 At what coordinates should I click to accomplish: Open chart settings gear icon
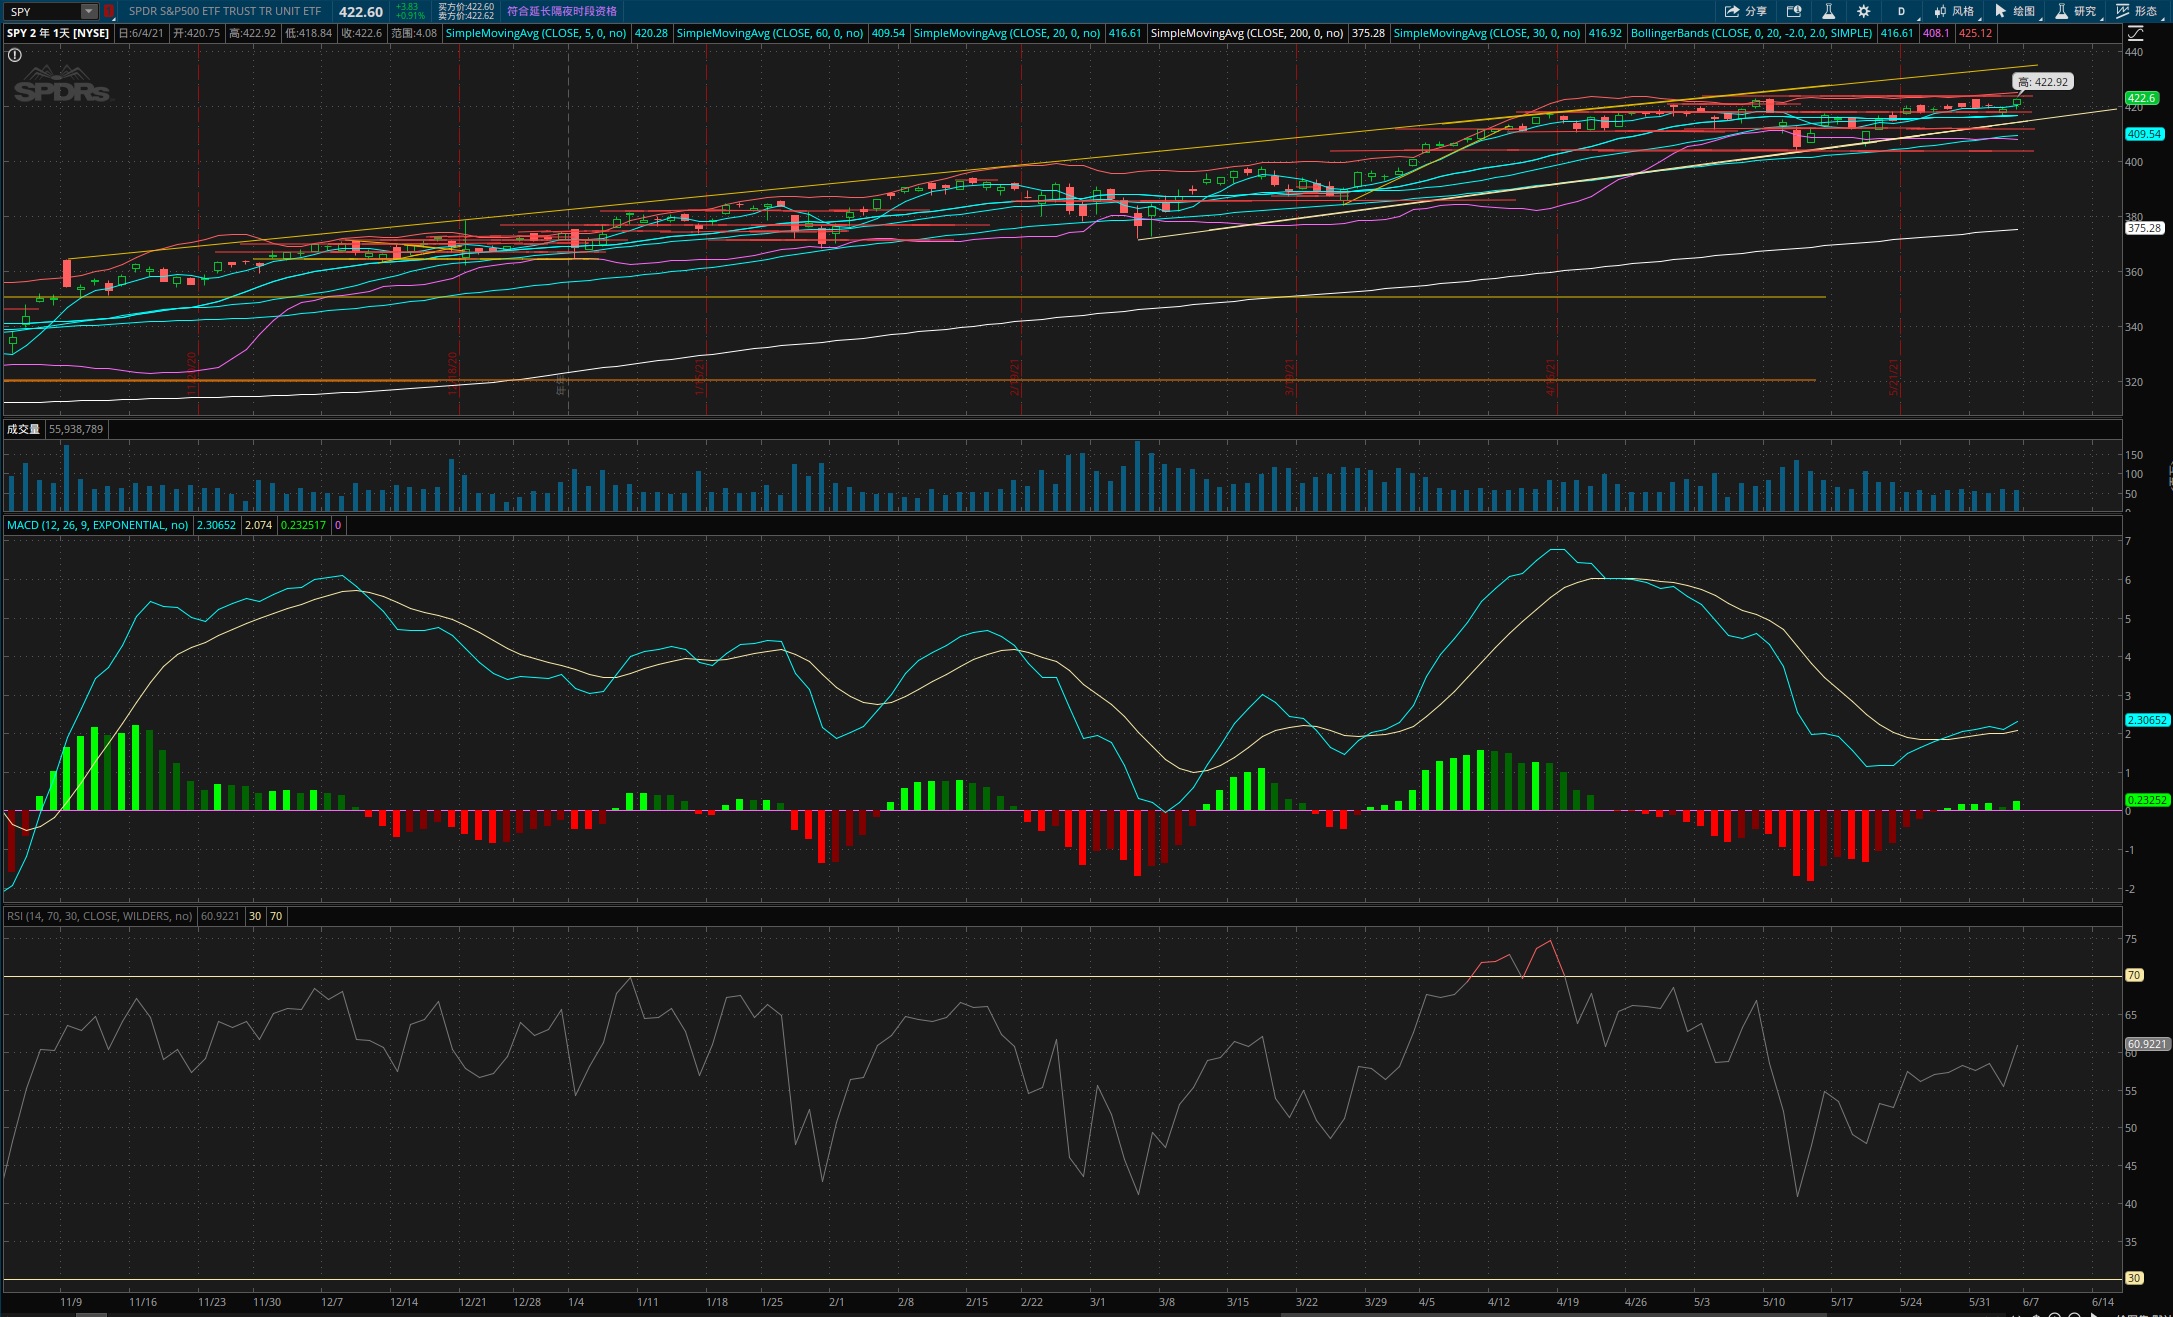[1863, 11]
